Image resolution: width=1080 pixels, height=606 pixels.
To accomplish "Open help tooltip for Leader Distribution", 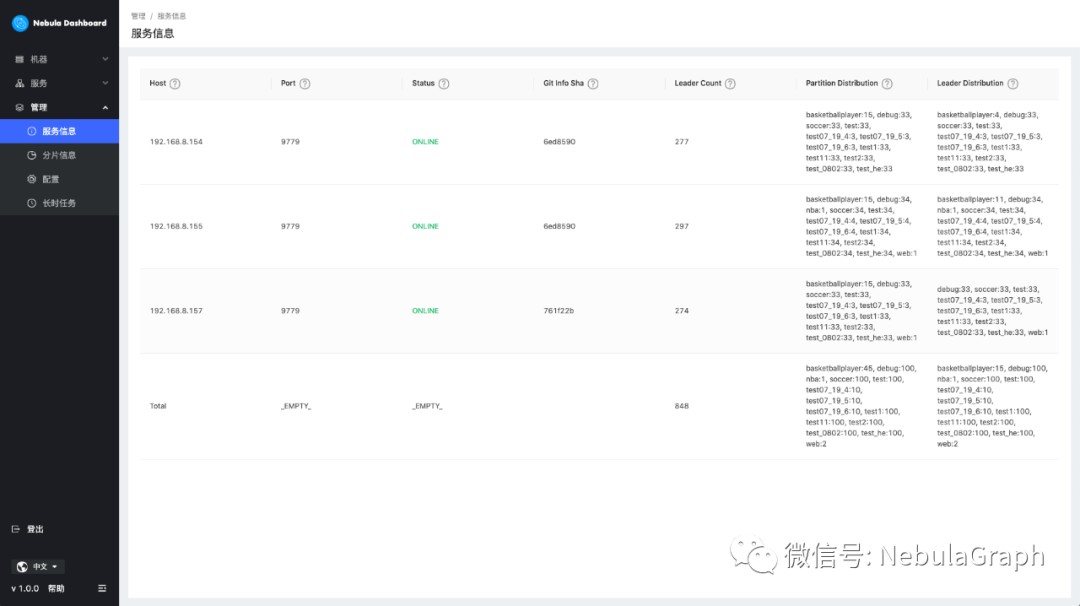I will (1012, 83).
